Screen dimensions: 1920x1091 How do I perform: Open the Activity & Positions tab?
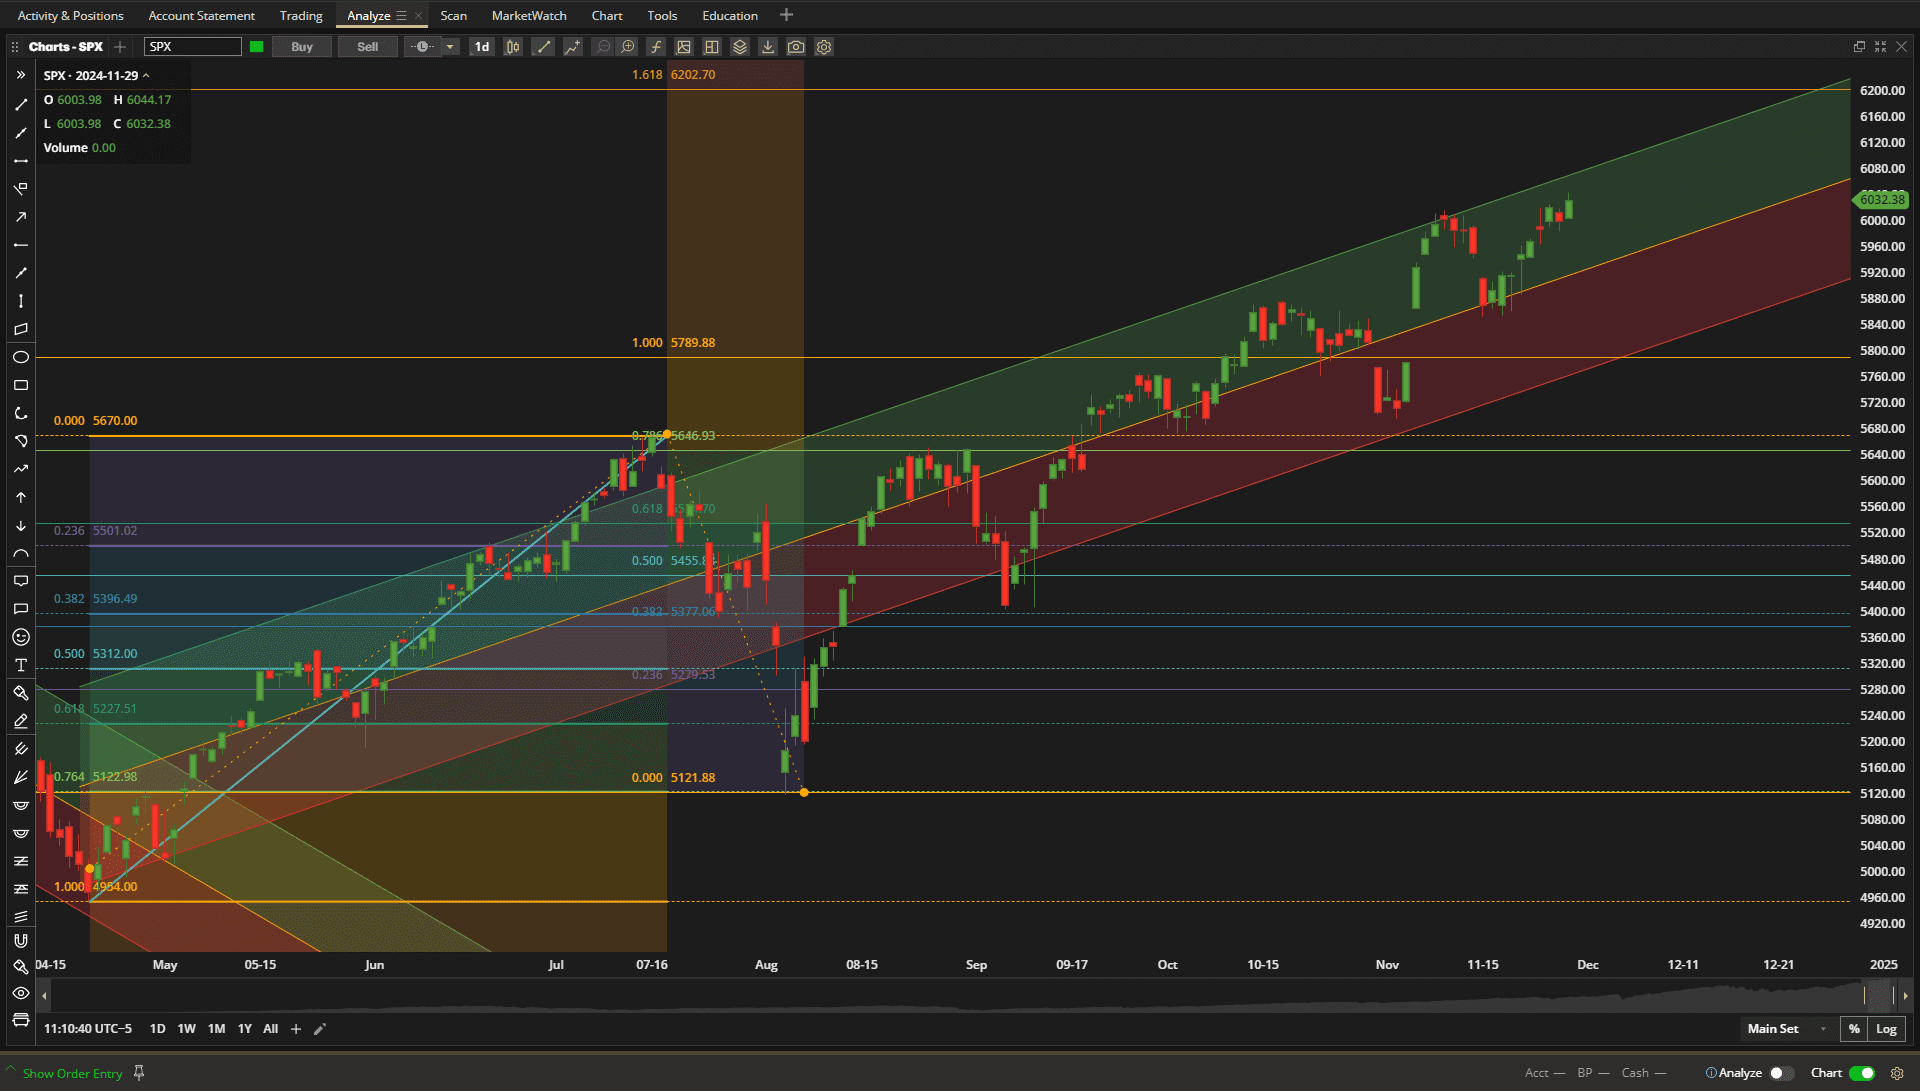71,16
